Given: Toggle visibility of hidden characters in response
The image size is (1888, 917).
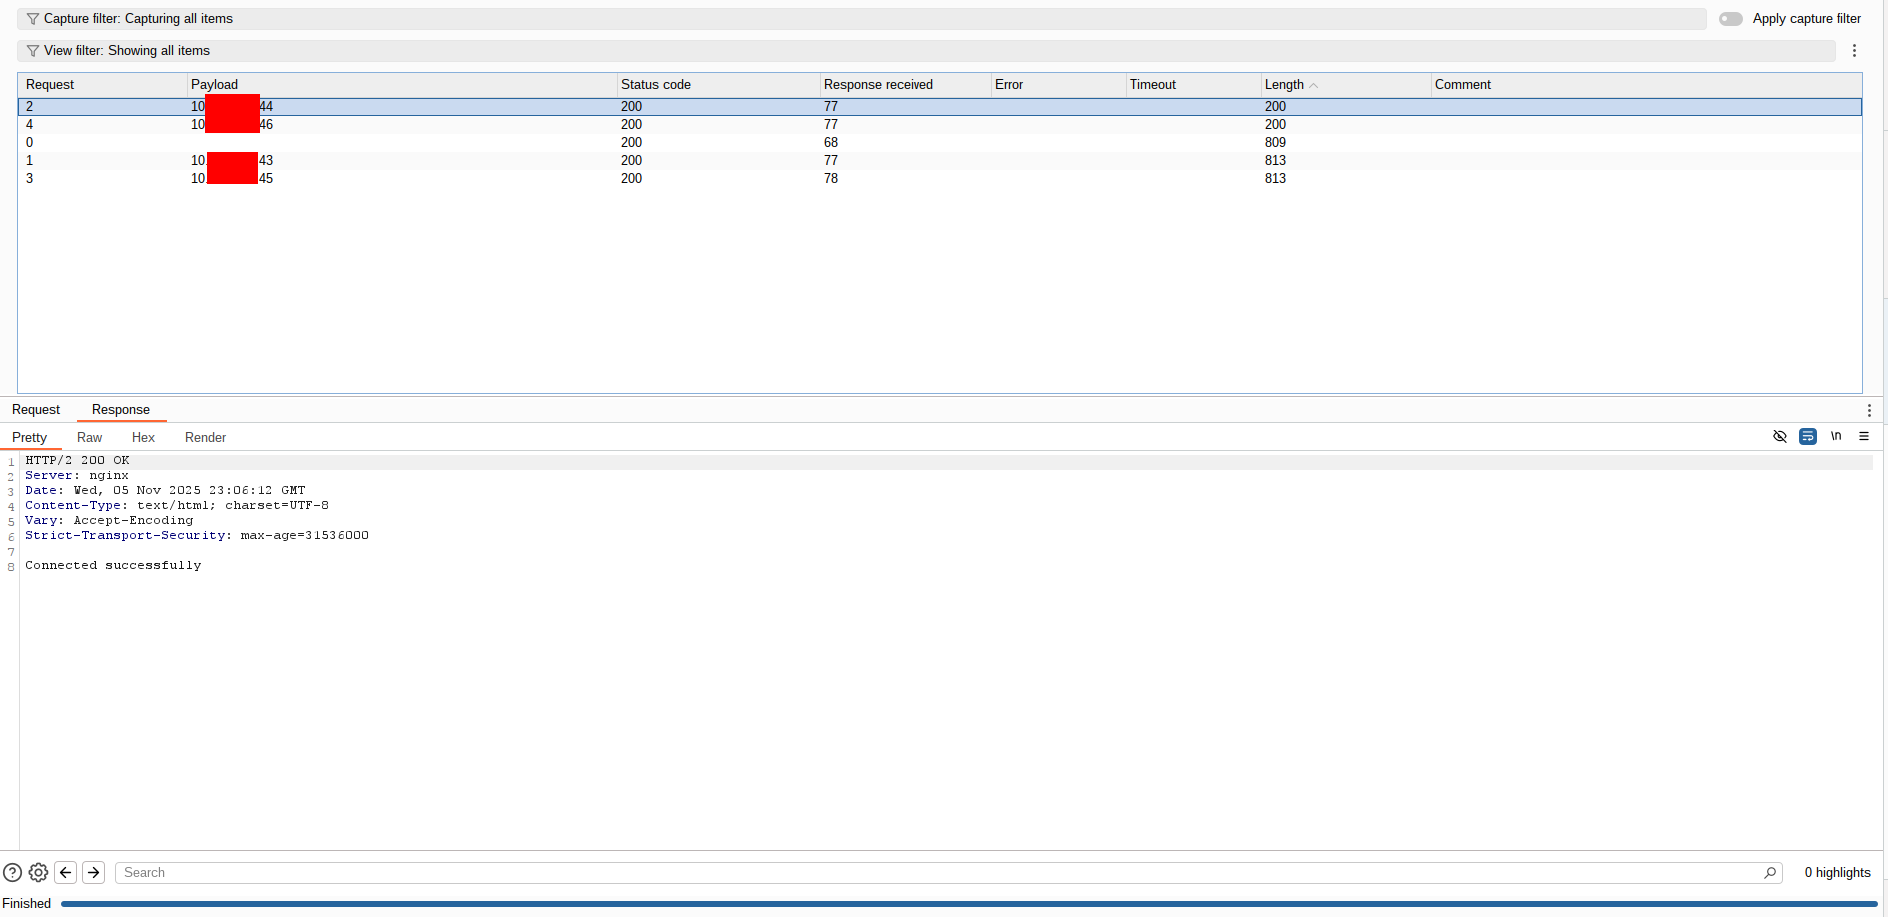Looking at the screenshot, I should (x=1780, y=437).
